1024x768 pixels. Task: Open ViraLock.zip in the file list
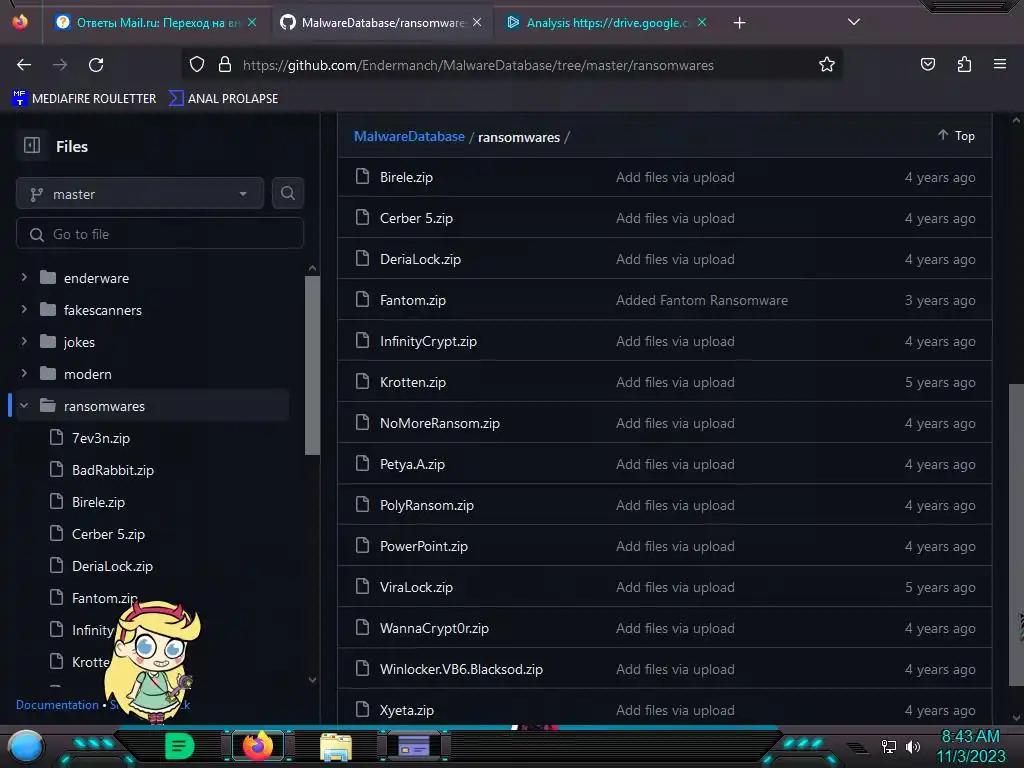416,587
